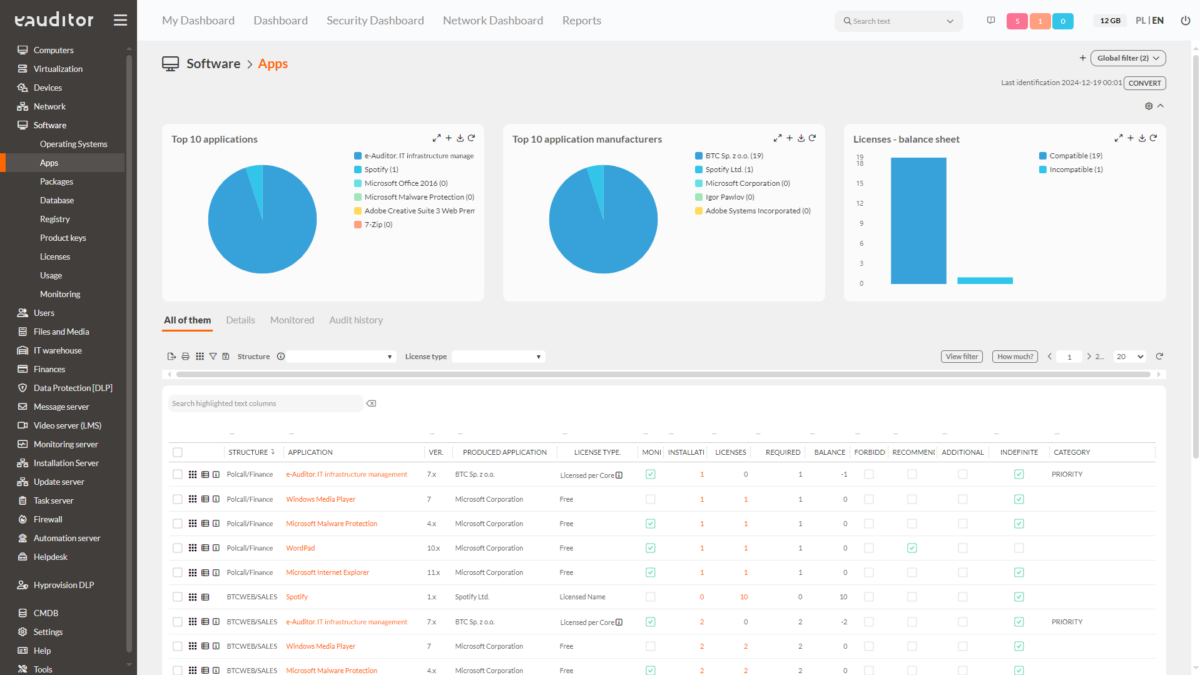Click the power logout icon
Screen dimensions: 1200x675
[x=1185, y=20]
